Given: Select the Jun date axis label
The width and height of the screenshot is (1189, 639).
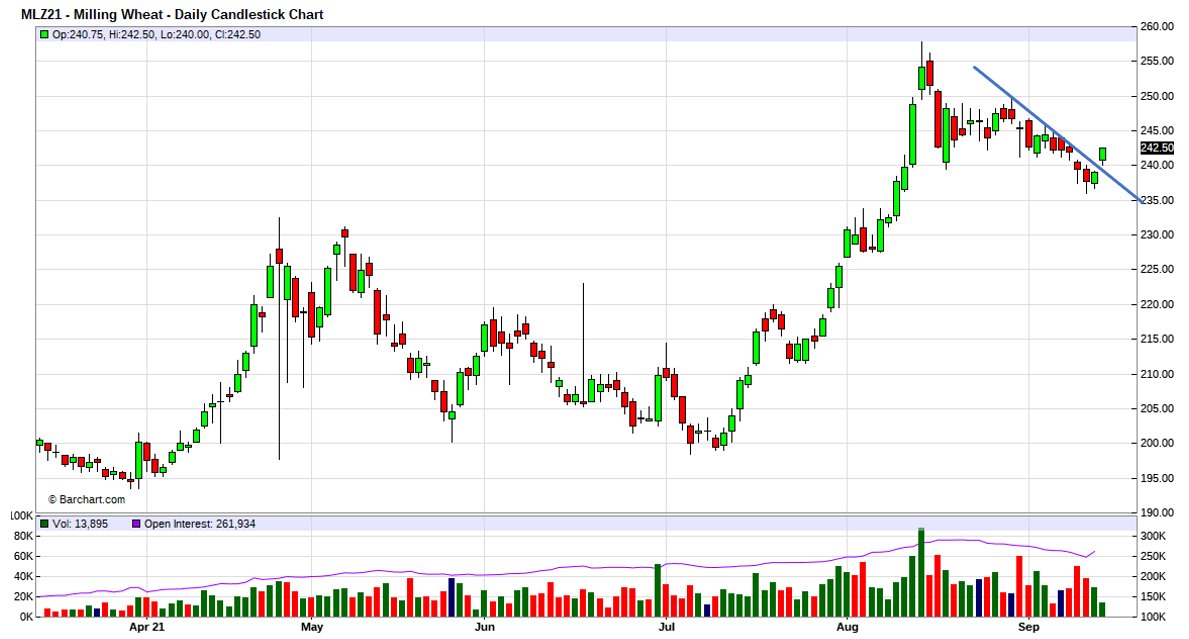Looking at the screenshot, I should click(x=484, y=628).
